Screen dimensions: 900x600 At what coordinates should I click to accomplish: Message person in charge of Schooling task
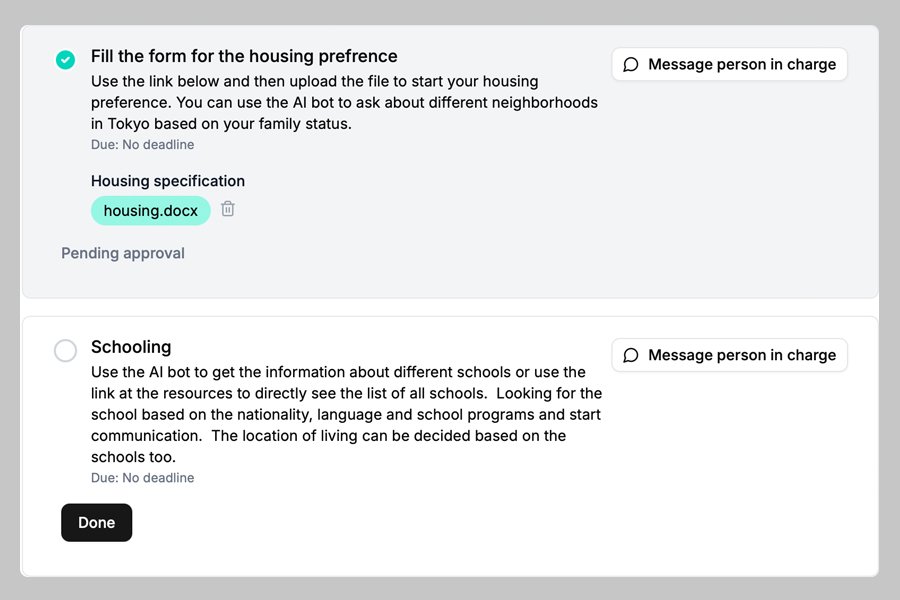730,355
